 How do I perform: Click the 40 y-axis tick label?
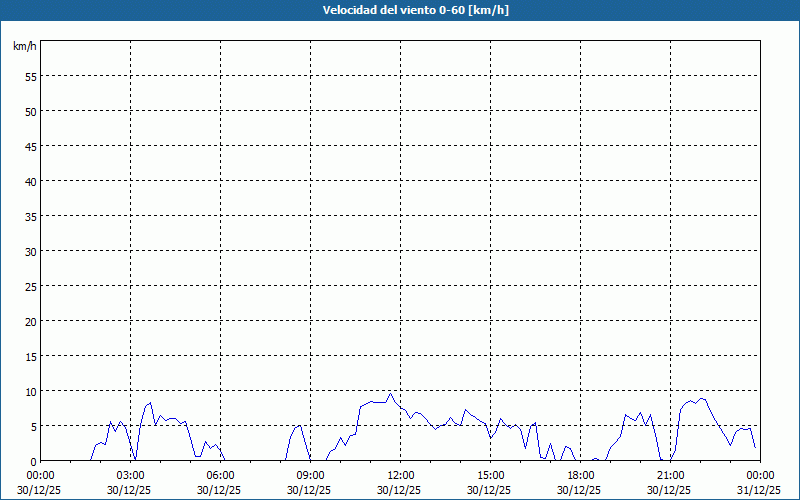(30, 181)
